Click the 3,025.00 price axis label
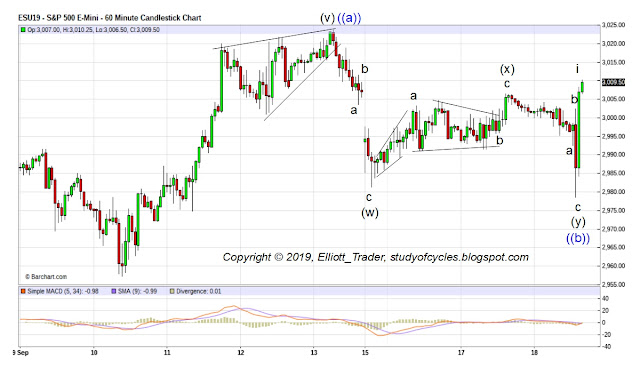 (613, 25)
